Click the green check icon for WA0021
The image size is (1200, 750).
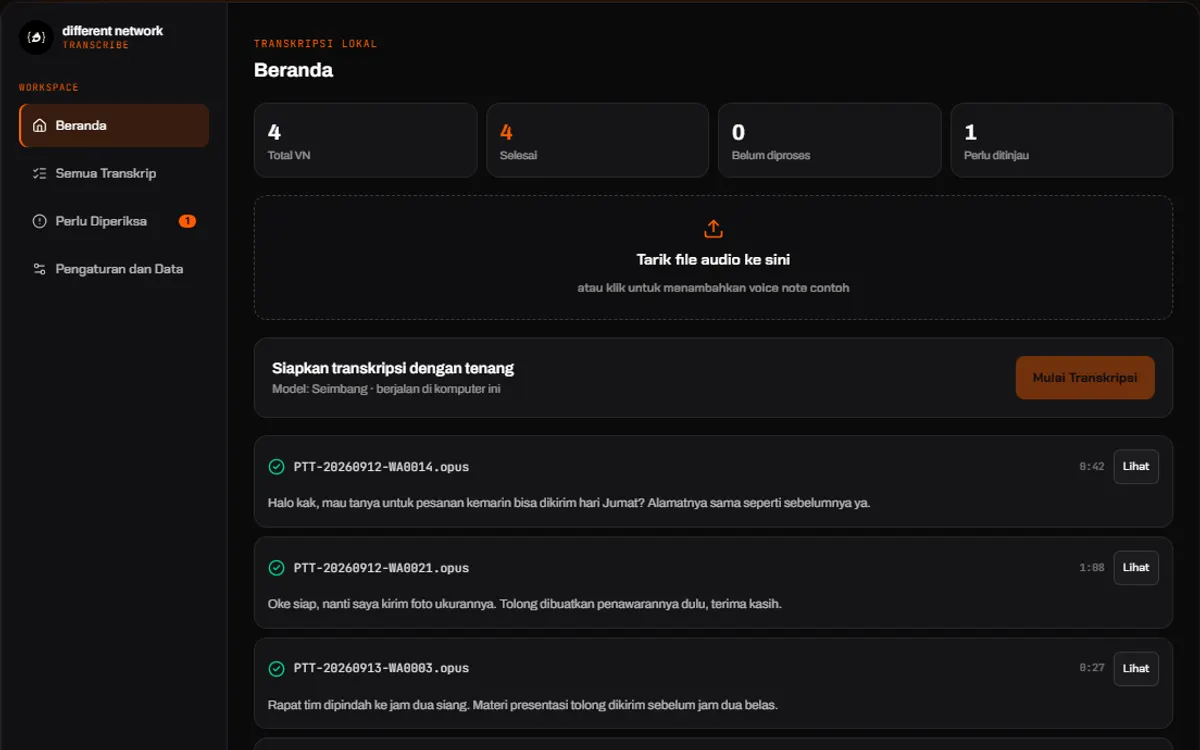(x=277, y=568)
